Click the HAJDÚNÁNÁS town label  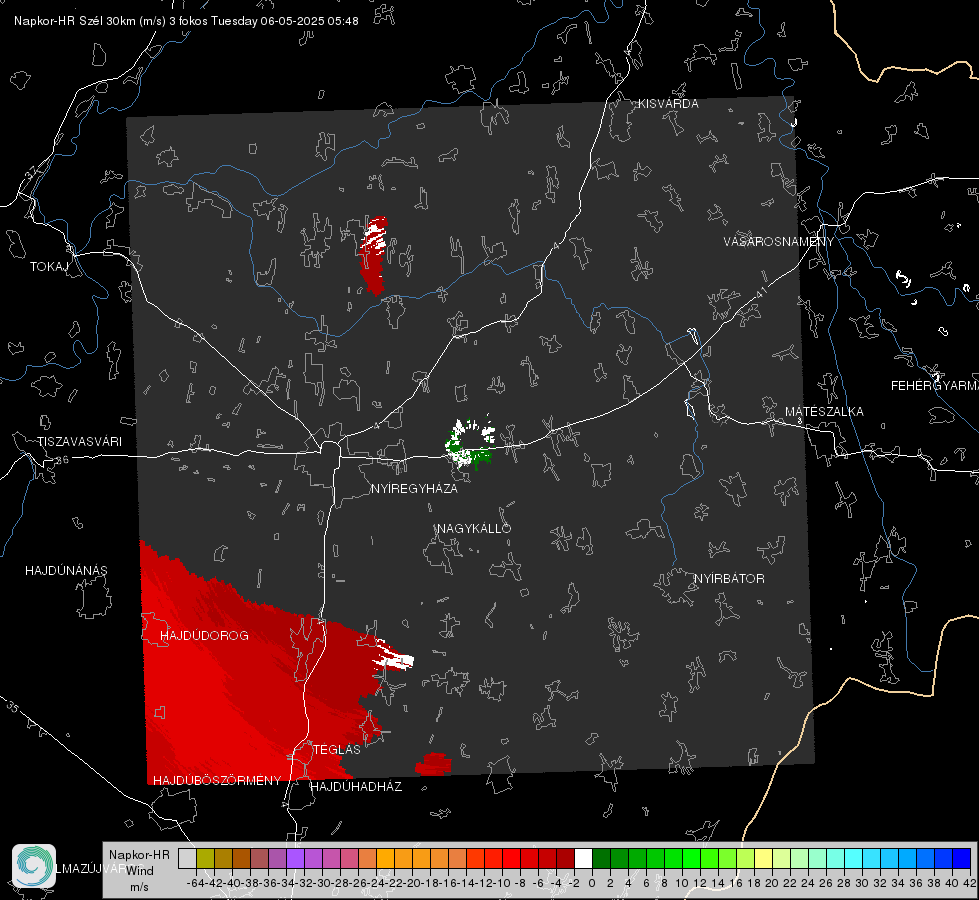tap(66, 570)
